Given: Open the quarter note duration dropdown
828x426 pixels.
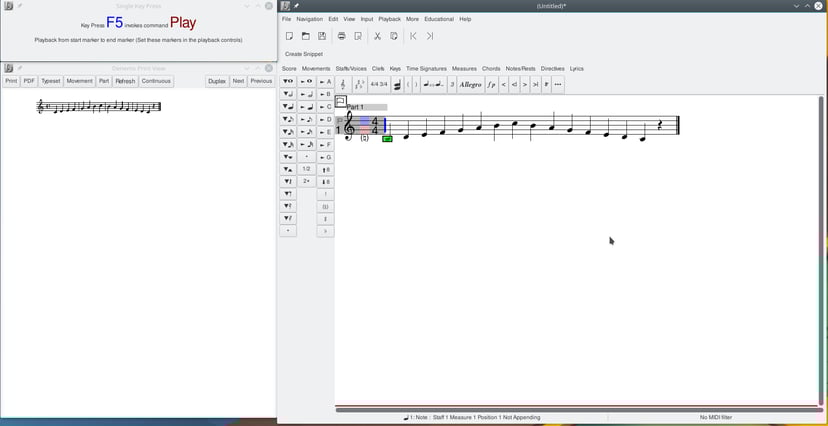Looking at the screenshot, I should pos(288,107).
